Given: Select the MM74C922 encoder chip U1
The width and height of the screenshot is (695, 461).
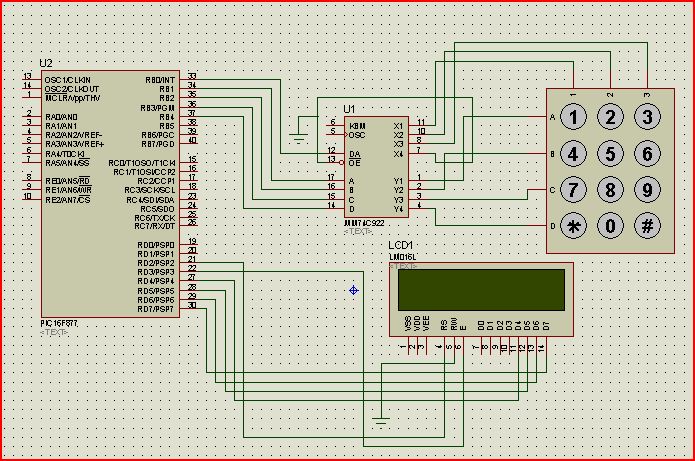Looking at the screenshot, I should coord(376,167).
